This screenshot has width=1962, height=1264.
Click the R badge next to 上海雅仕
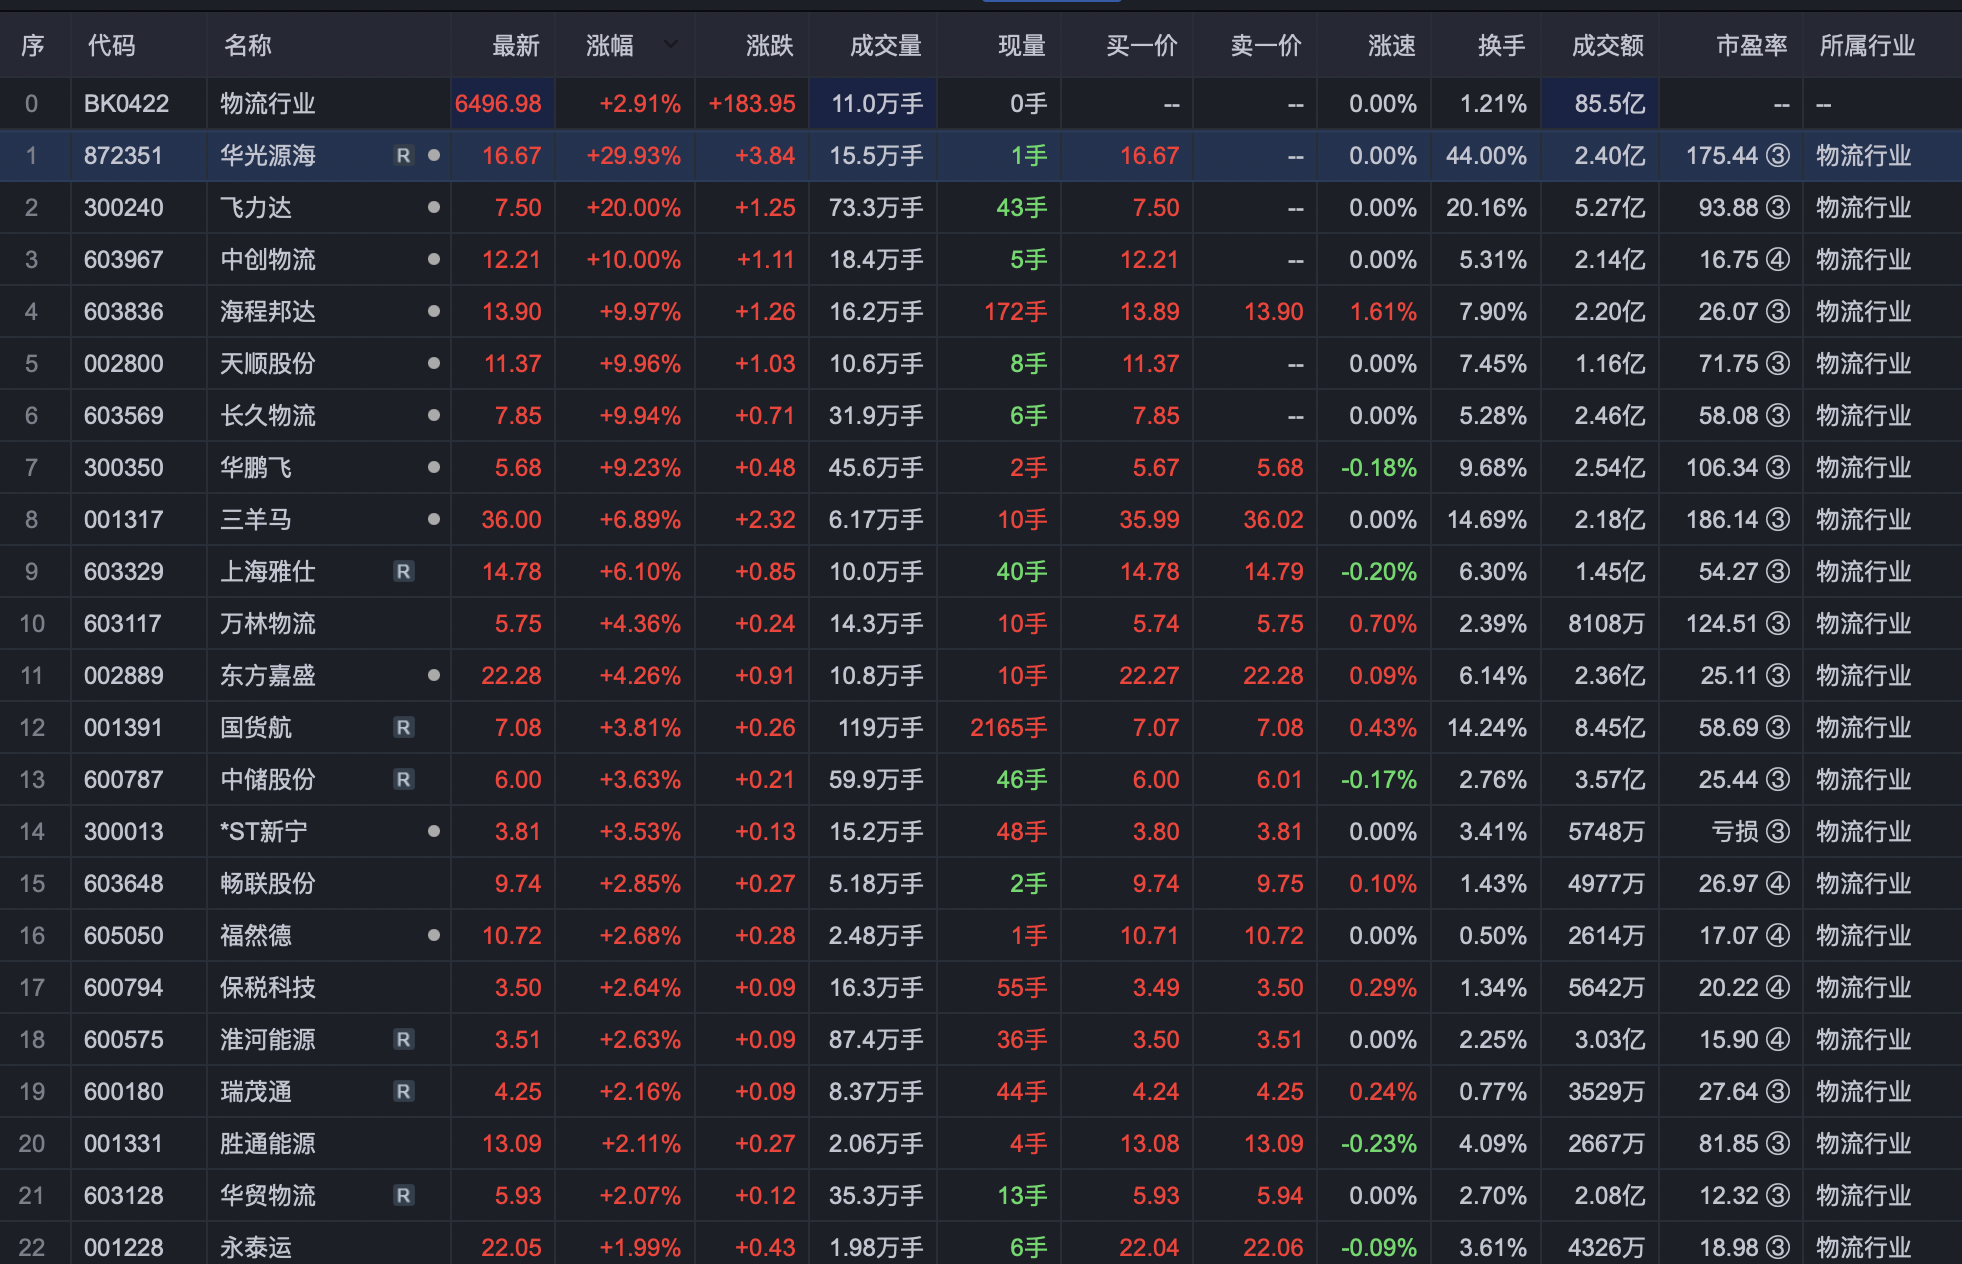403,572
